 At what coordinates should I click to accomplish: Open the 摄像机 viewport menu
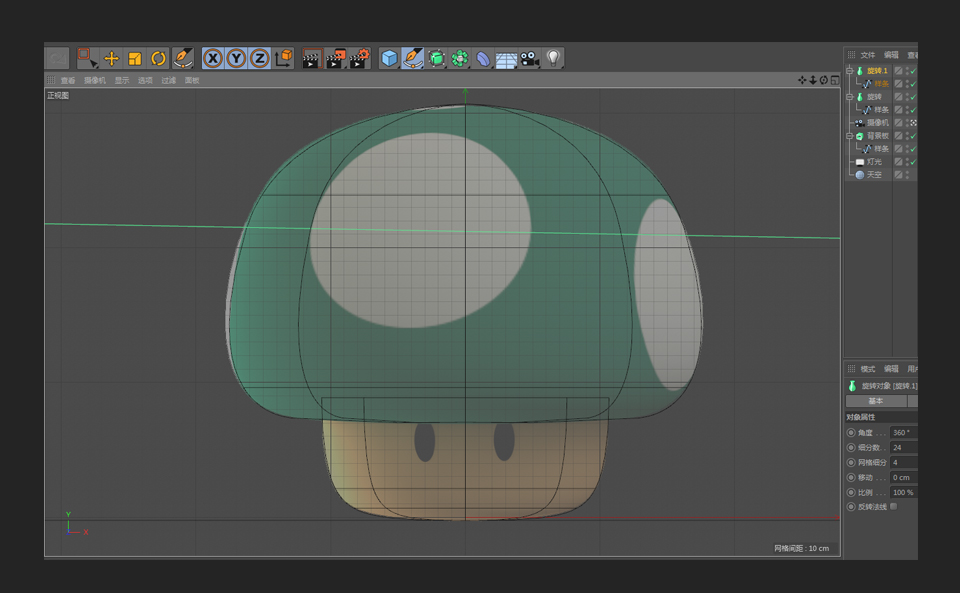[x=95, y=80]
